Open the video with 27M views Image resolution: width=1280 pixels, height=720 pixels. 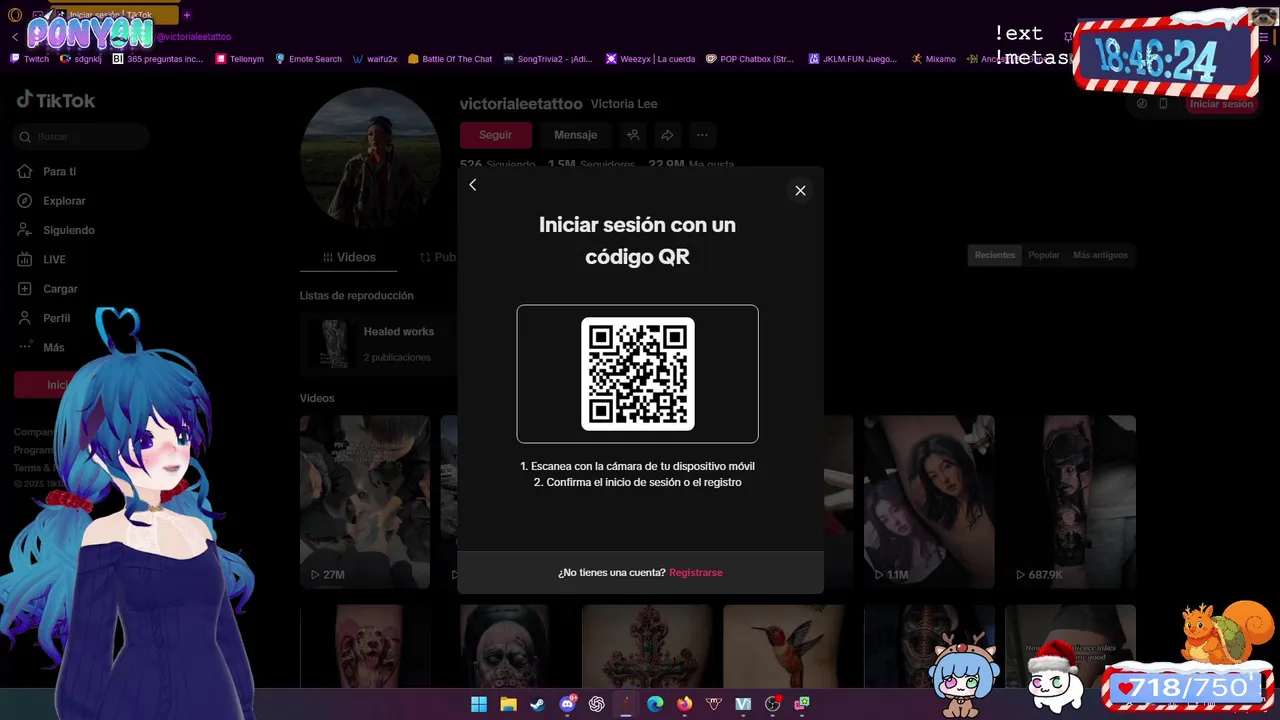pos(365,501)
